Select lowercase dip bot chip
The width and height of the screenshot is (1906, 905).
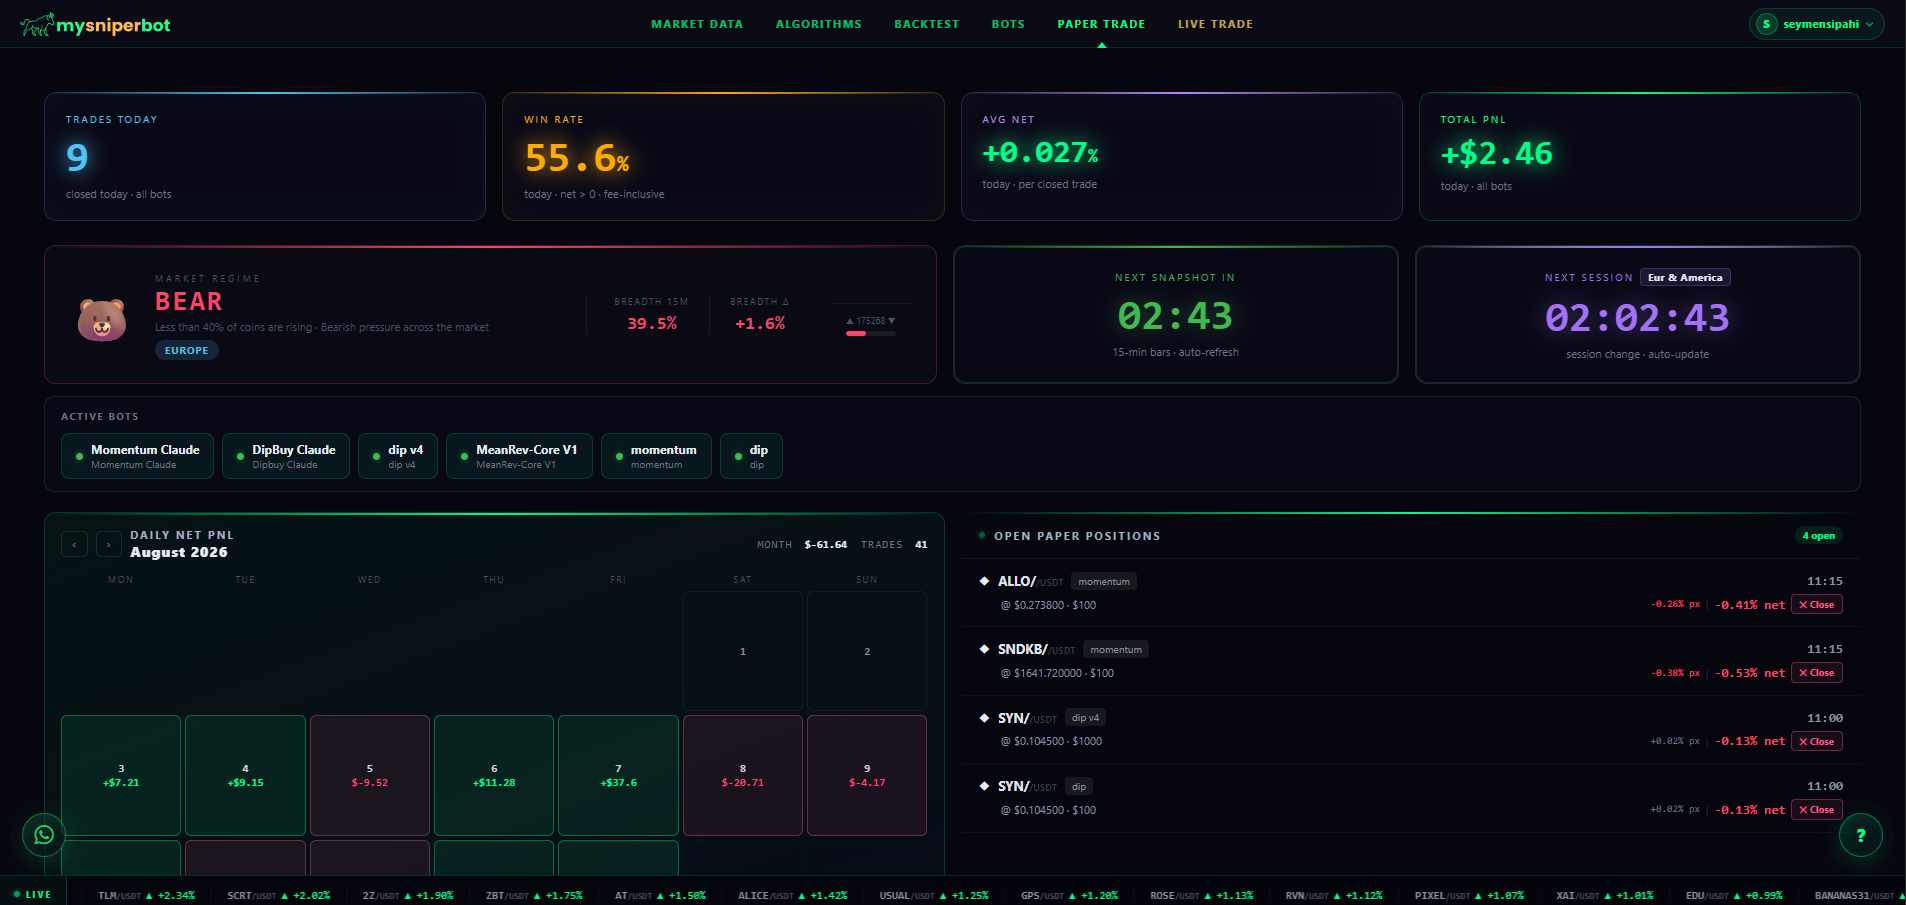point(751,456)
